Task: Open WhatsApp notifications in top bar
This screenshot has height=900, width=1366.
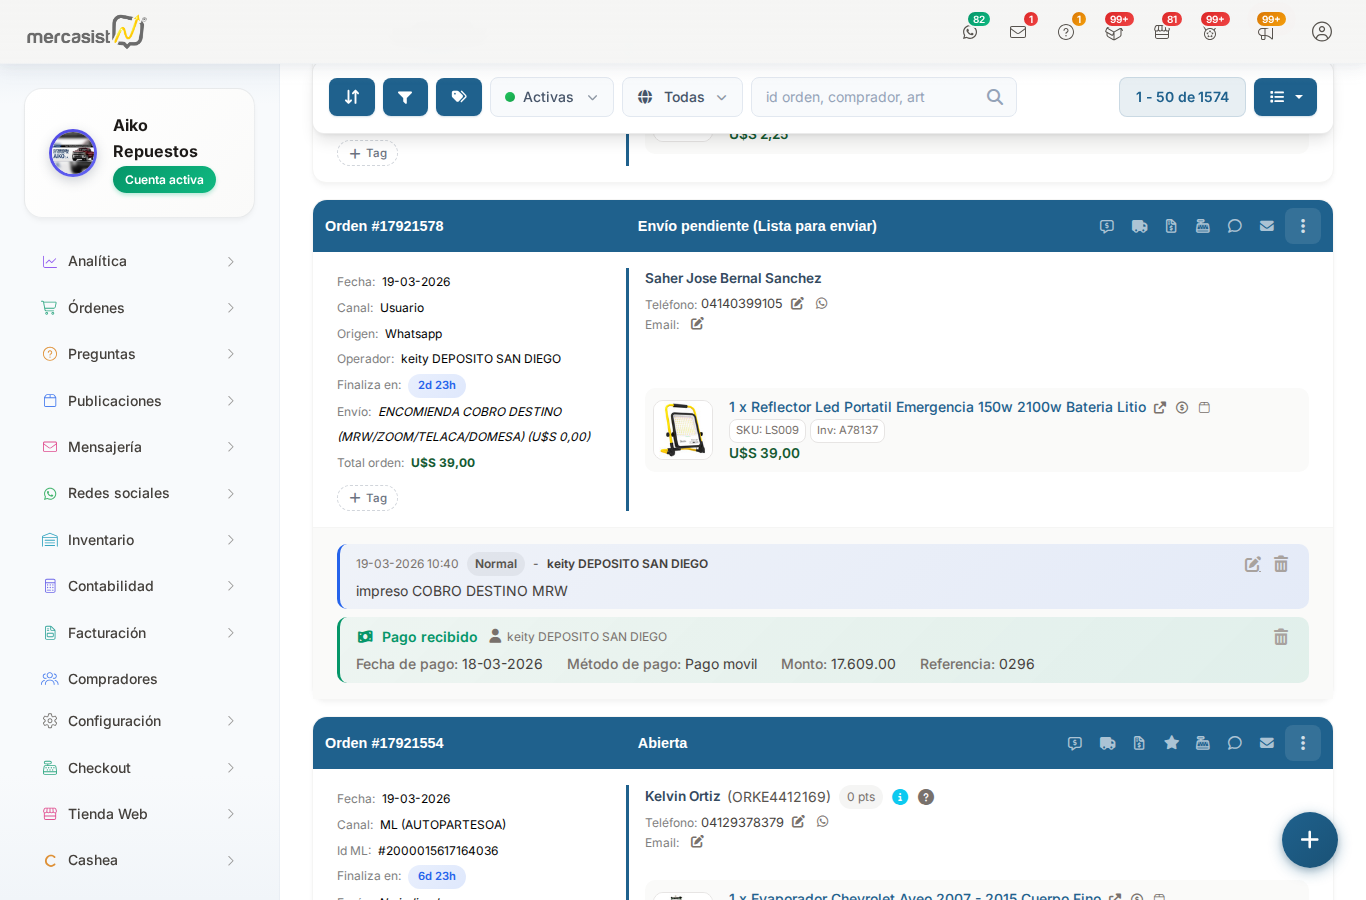Action: [x=970, y=32]
